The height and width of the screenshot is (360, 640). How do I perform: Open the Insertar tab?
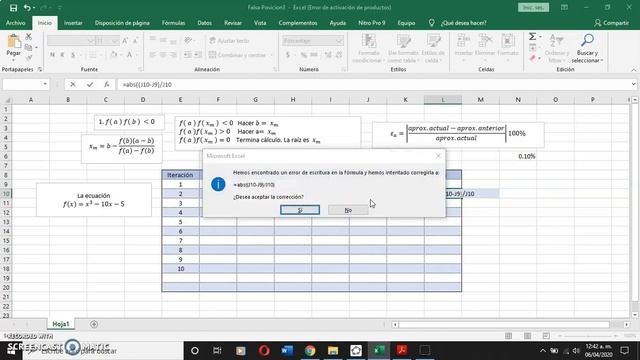click(73, 23)
